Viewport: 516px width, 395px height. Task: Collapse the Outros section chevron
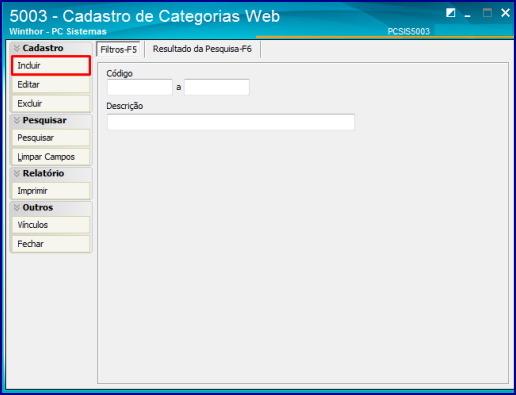[x=17, y=207]
